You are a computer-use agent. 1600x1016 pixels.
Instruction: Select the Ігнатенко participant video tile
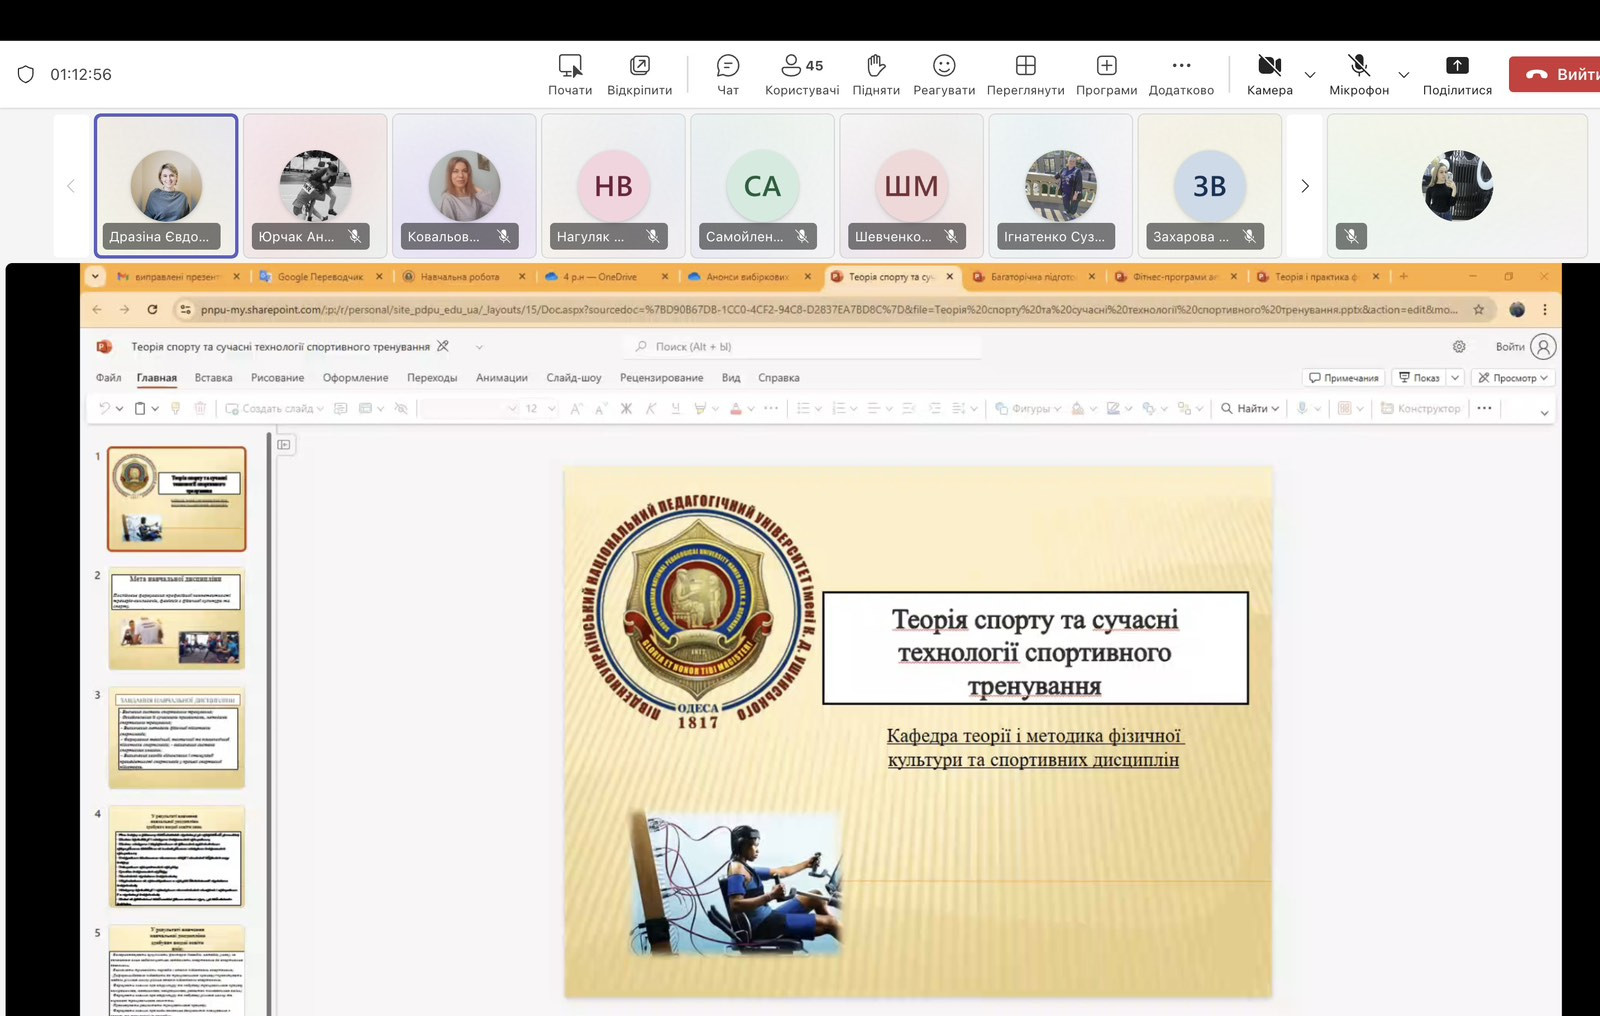[x=1060, y=186]
